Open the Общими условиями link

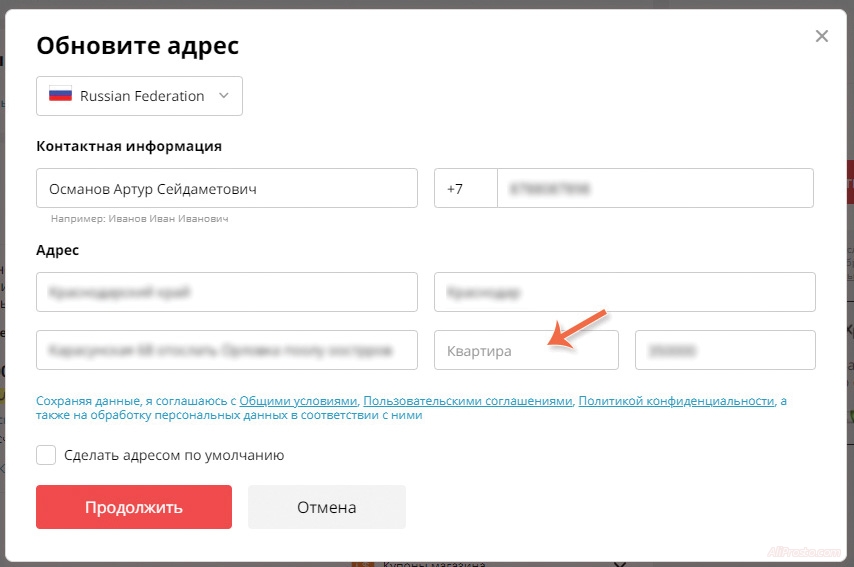pyautogui.click(x=298, y=401)
